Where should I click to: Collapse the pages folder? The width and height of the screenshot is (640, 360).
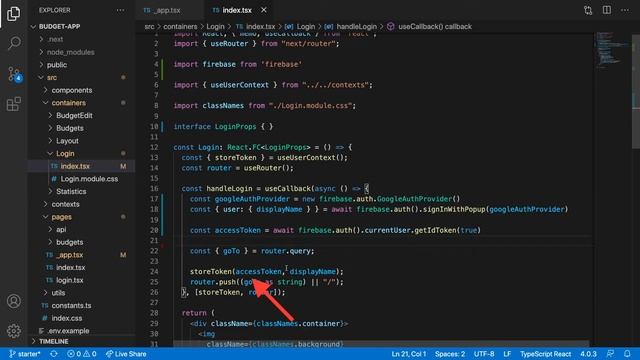pyautogui.click(x=82, y=217)
